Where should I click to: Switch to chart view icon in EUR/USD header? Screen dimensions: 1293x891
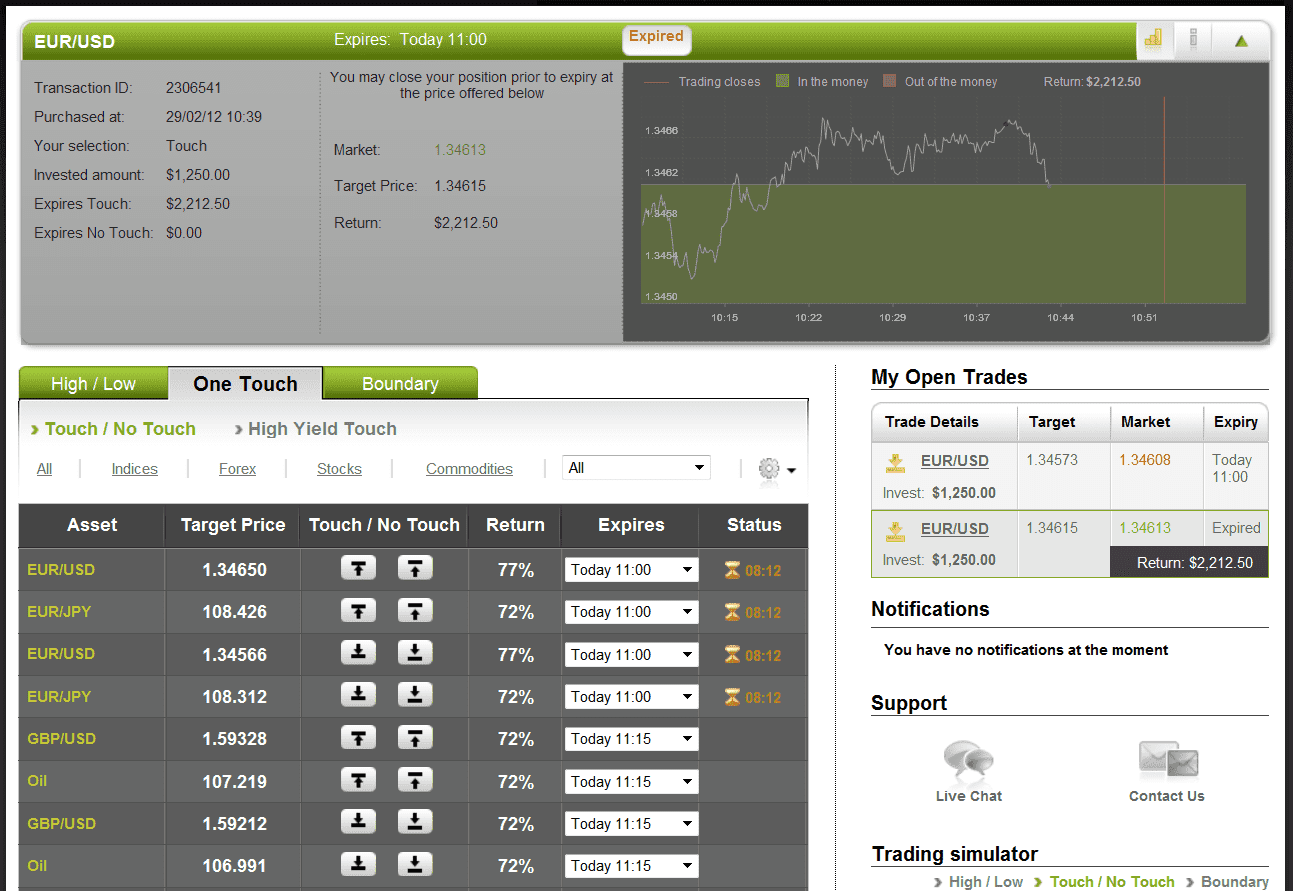click(x=1154, y=40)
